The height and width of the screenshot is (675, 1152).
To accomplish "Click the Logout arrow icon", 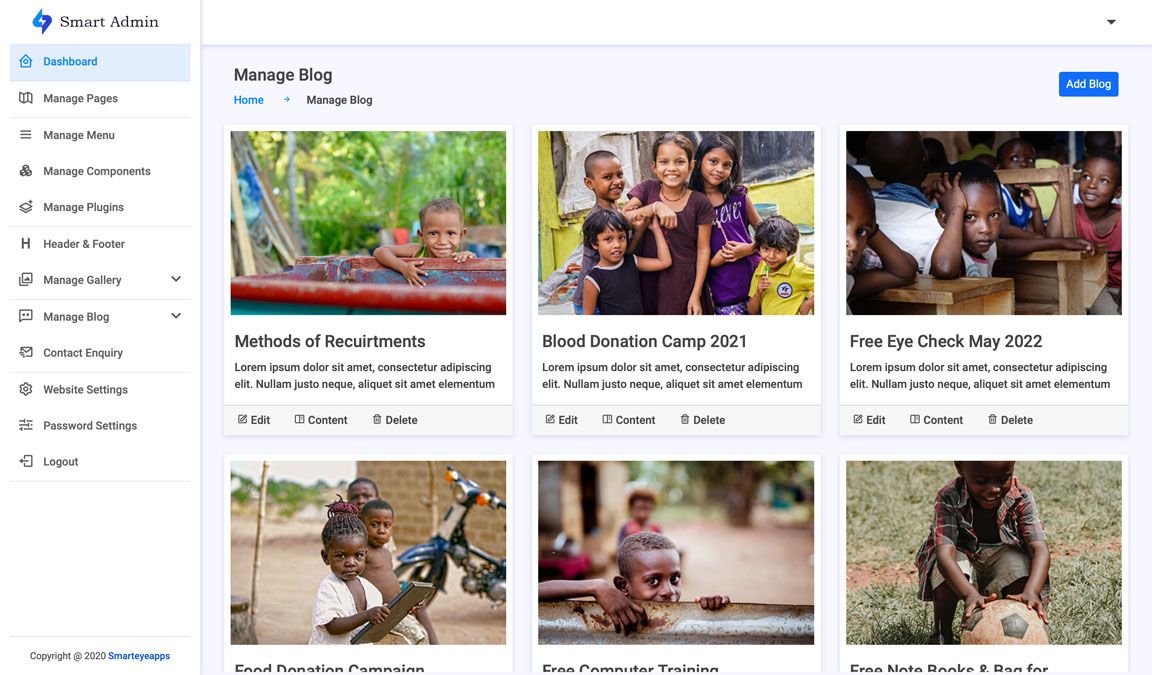I will click(x=26, y=461).
